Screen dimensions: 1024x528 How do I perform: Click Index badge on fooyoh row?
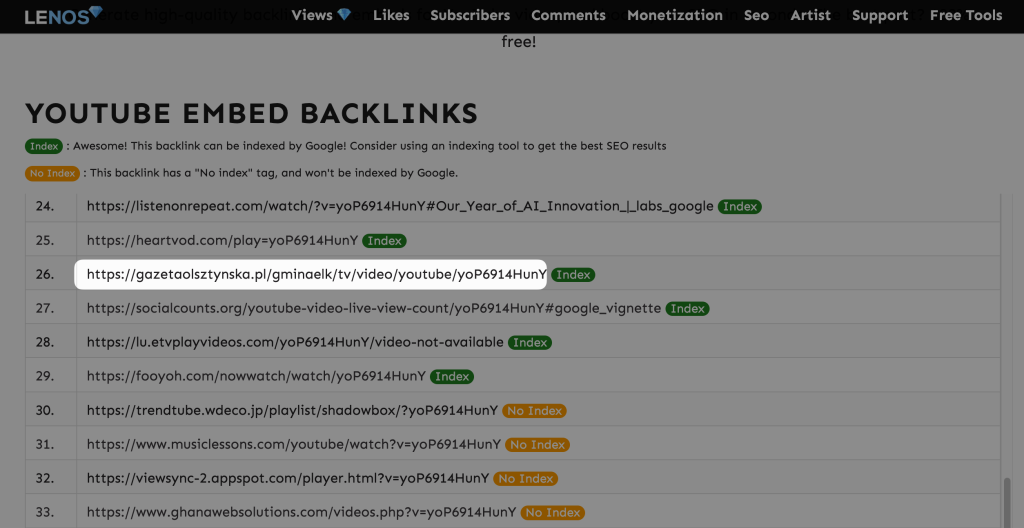coord(452,376)
